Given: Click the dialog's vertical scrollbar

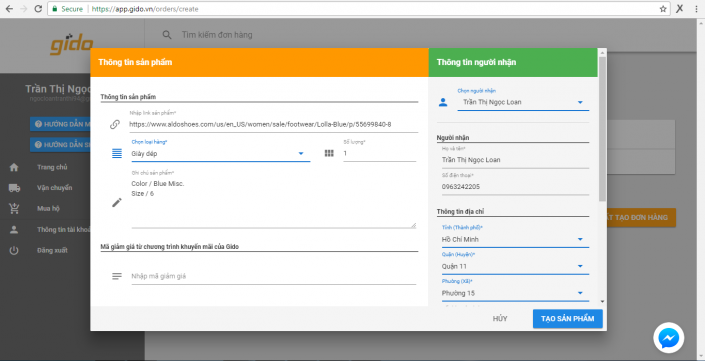Looking at the screenshot, I should 602,129.
